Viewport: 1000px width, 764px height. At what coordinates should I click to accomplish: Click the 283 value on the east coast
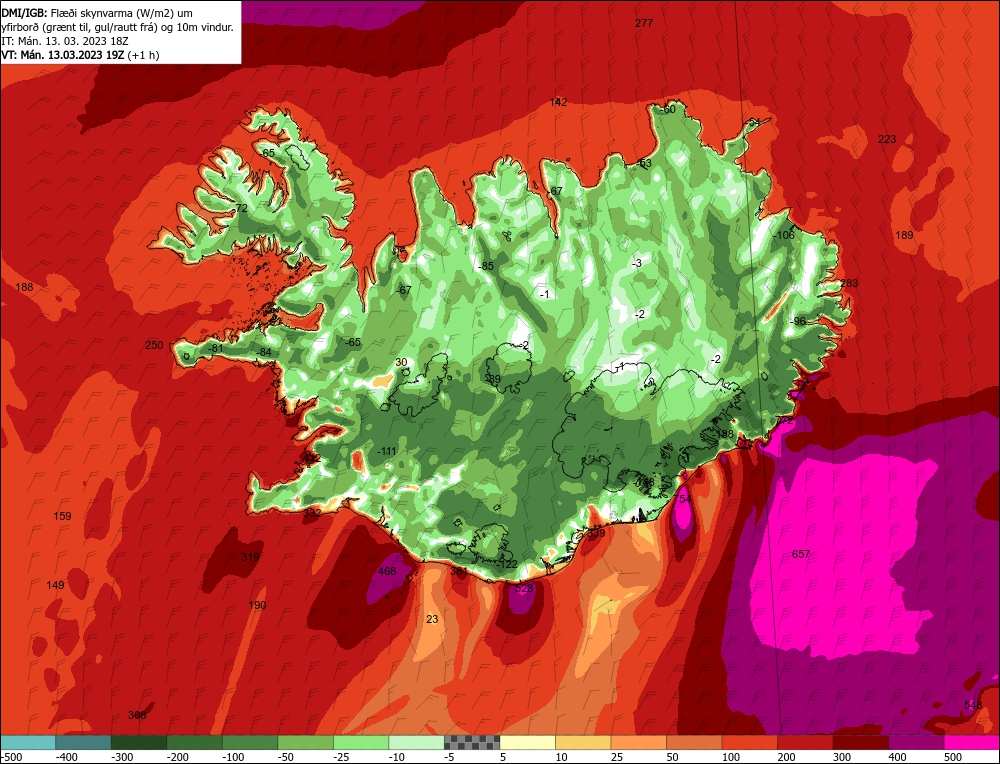coord(849,283)
